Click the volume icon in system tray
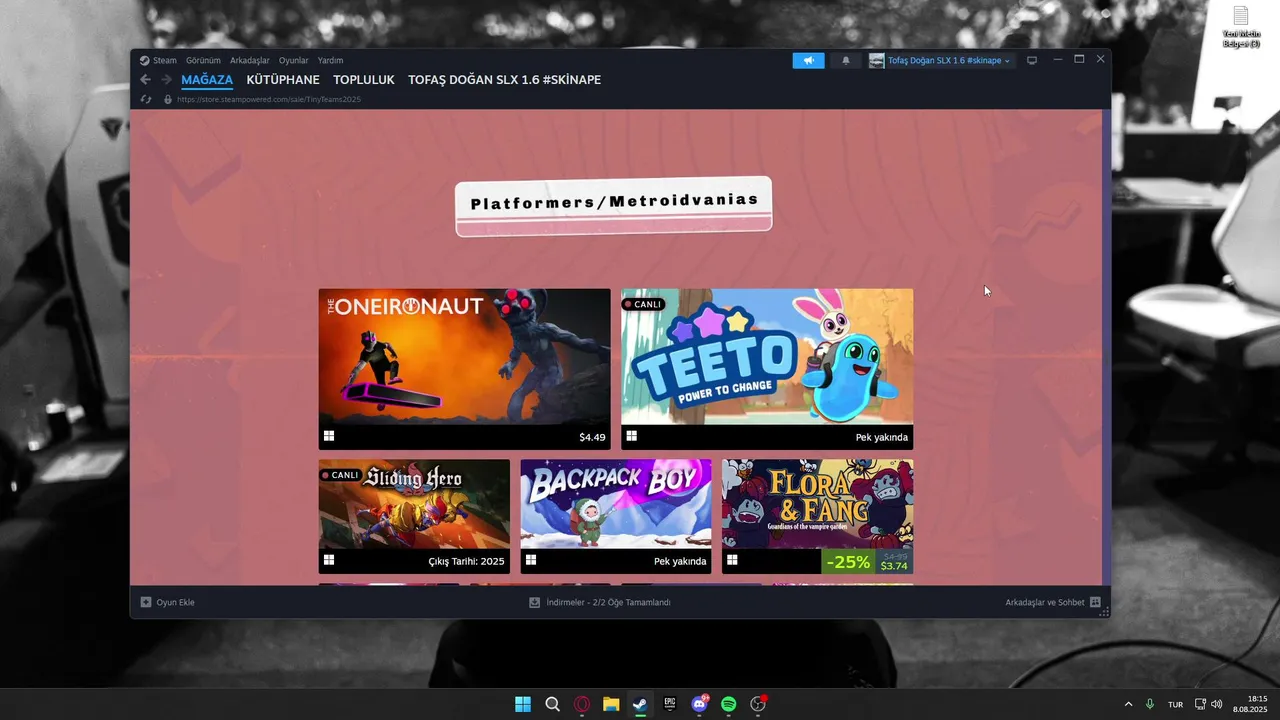The height and width of the screenshot is (720, 1280). click(1216, 704)
